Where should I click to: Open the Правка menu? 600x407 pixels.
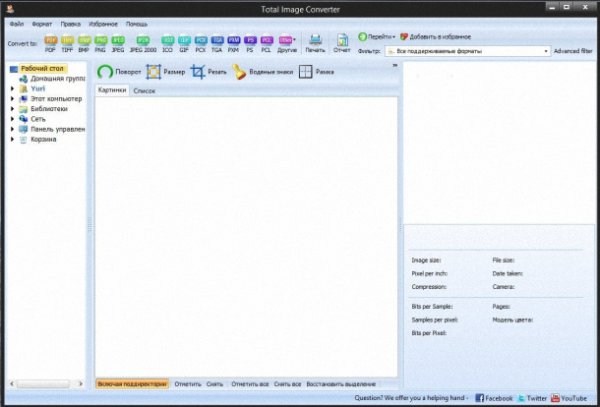pyautogui.click(x=70, y=24)
